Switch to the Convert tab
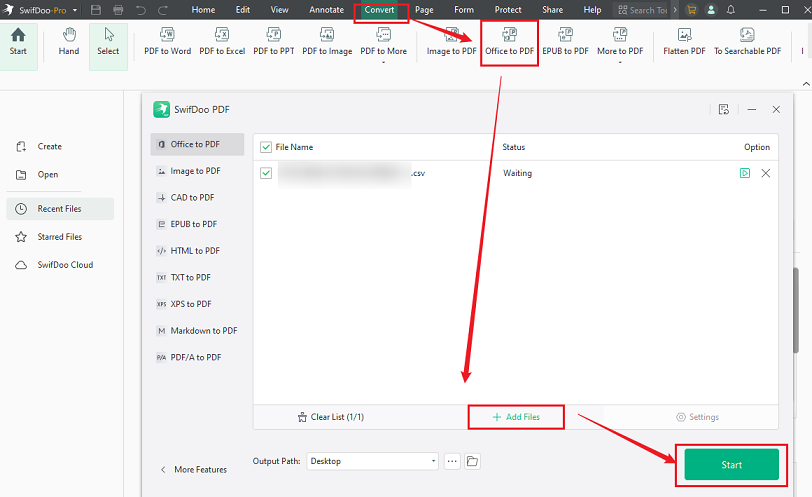Viewport: 812px width, 497px height. pyautogui.click(x=379, y=10)
